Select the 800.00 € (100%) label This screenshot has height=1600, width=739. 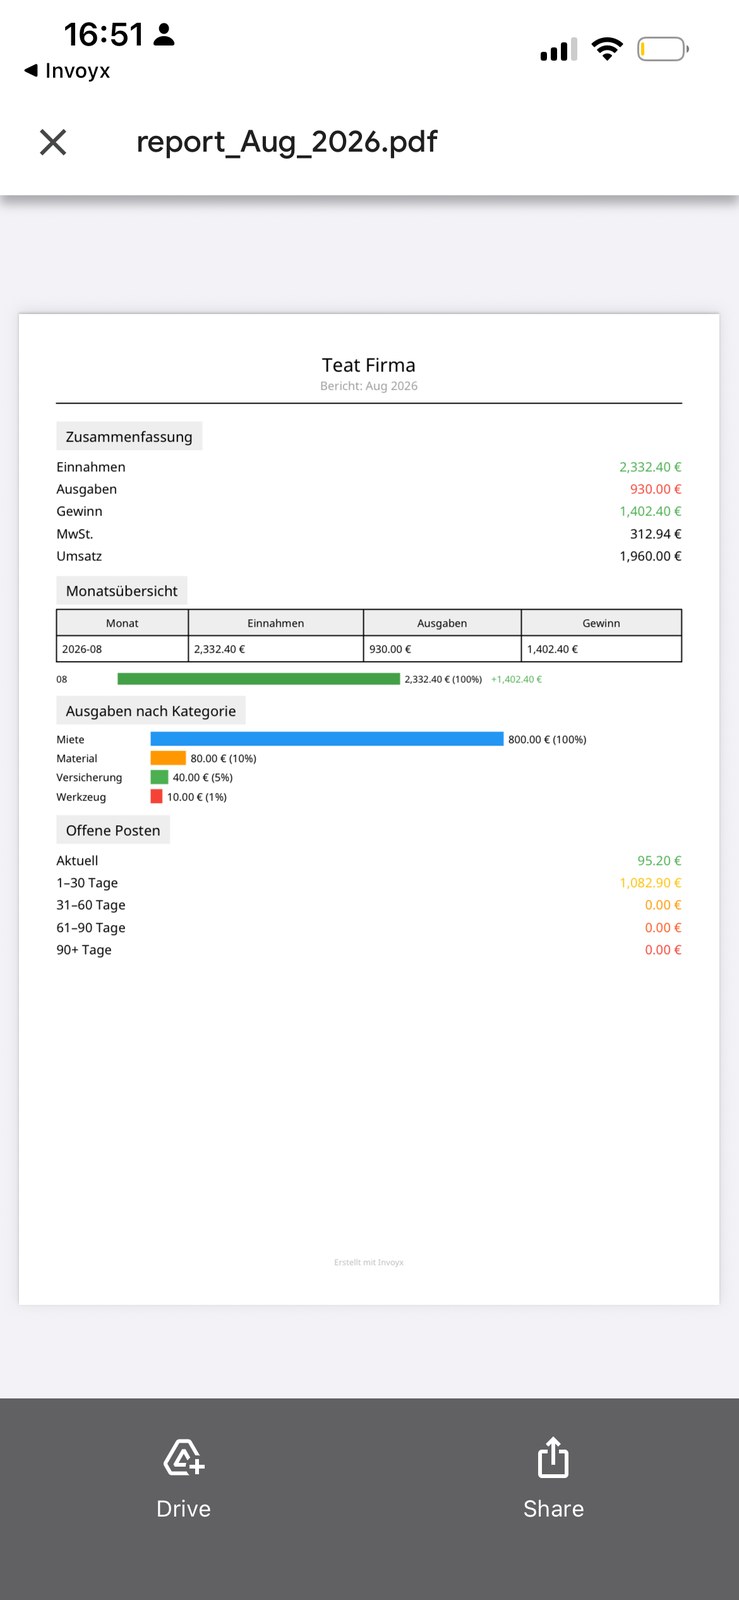click(x=548, y=740)
